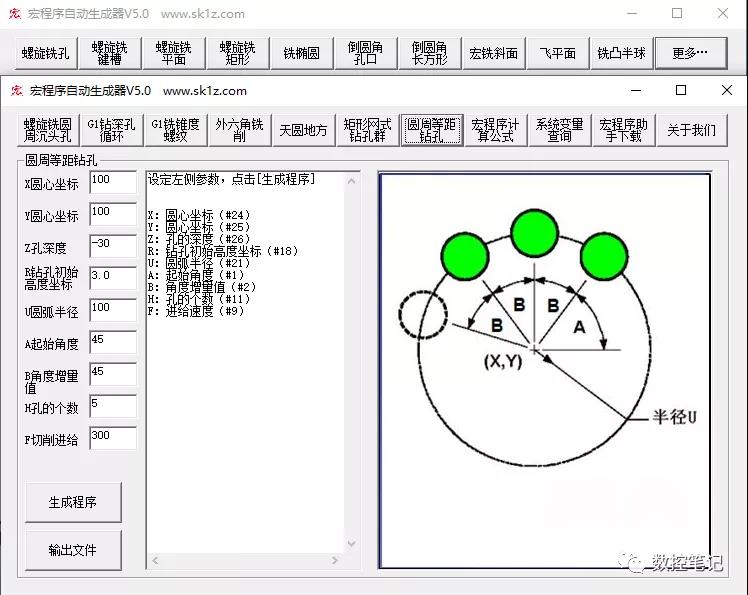Viewport: 748px width, 595px height.
Task: Click the 关于我们 button
Action: coord(691,130)
